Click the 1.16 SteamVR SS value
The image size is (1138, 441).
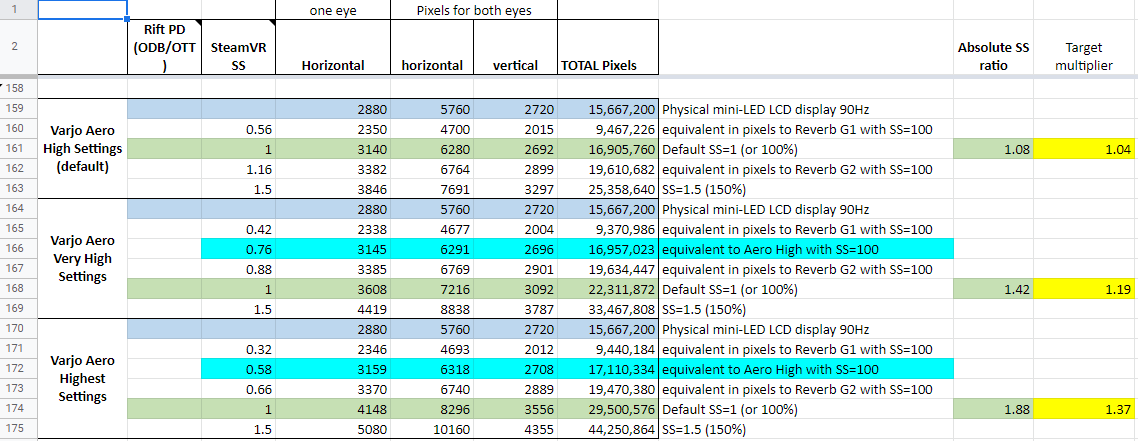point(238,170)
